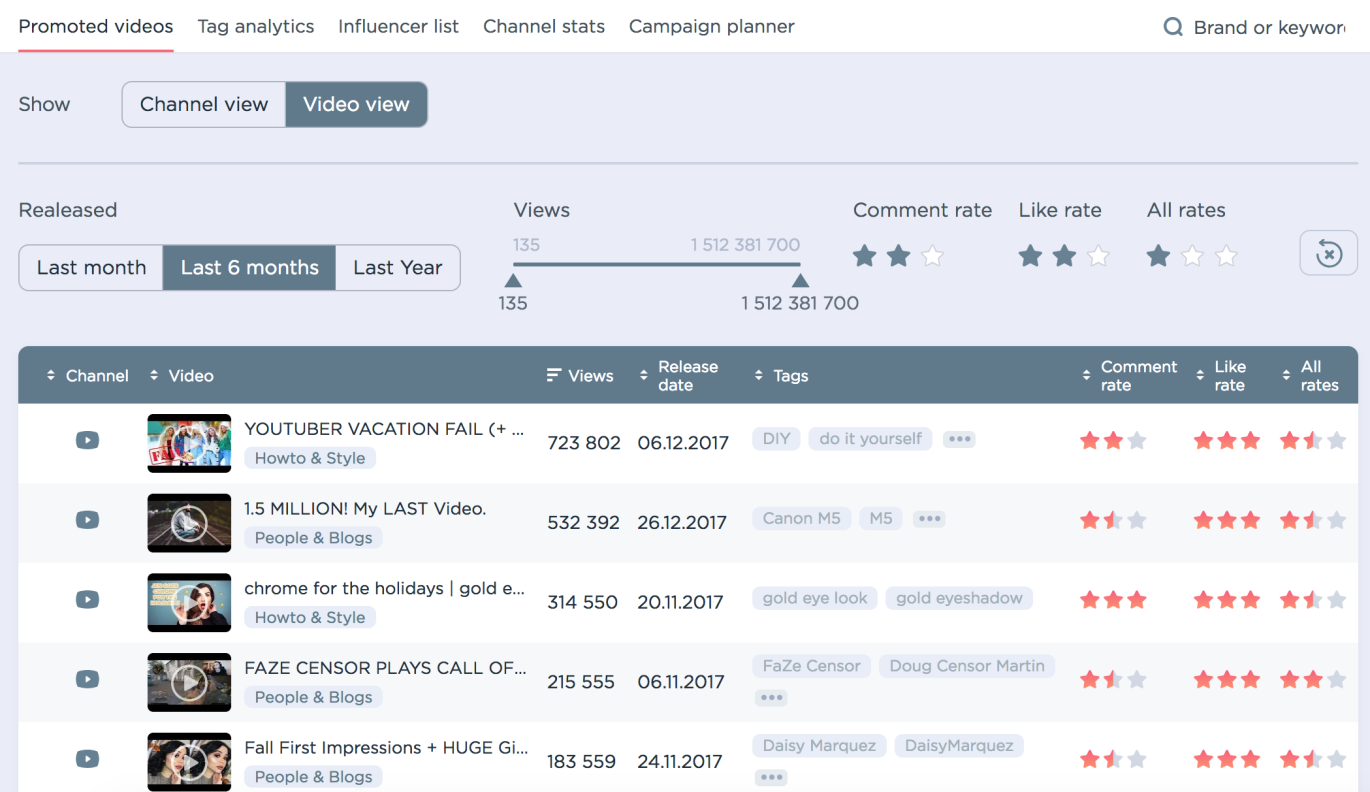Open the Tag analytics tab
This screenshot has width=1370, height=792.
tap(256, 26)
